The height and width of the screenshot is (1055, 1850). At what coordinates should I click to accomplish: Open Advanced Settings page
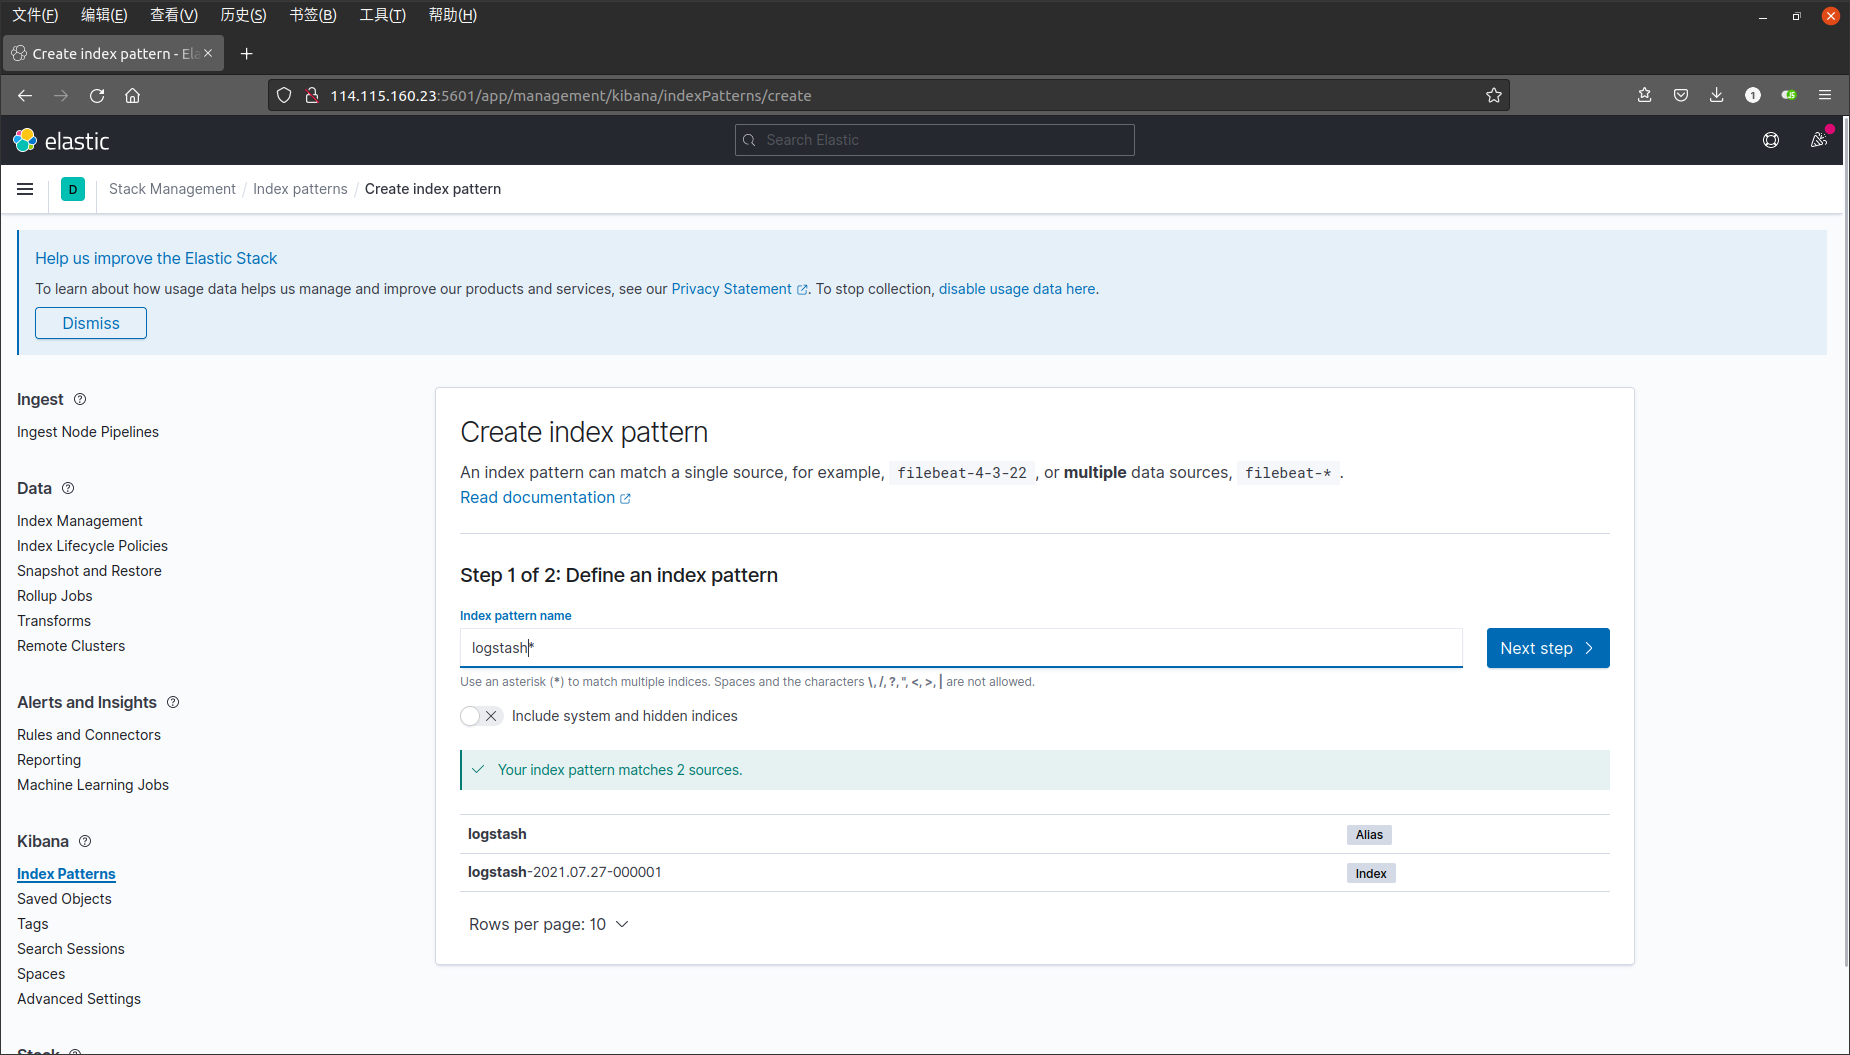79,999
